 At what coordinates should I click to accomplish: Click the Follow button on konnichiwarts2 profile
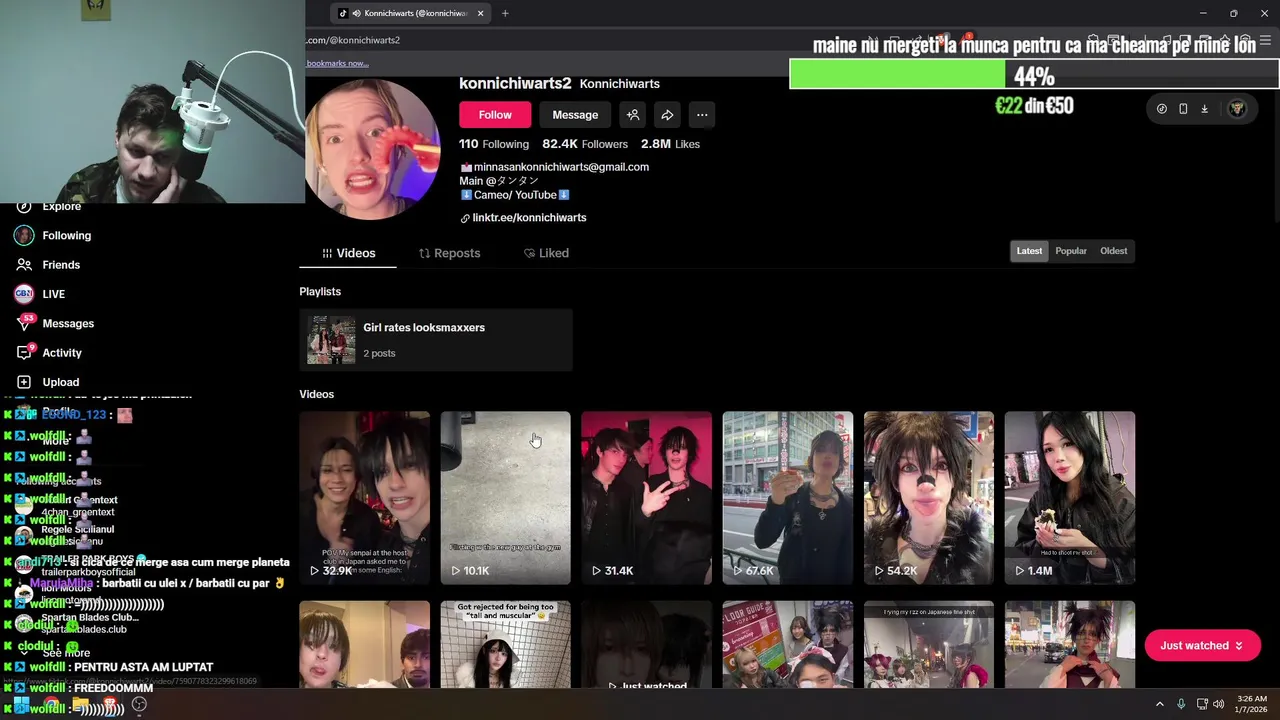(495, 115)
